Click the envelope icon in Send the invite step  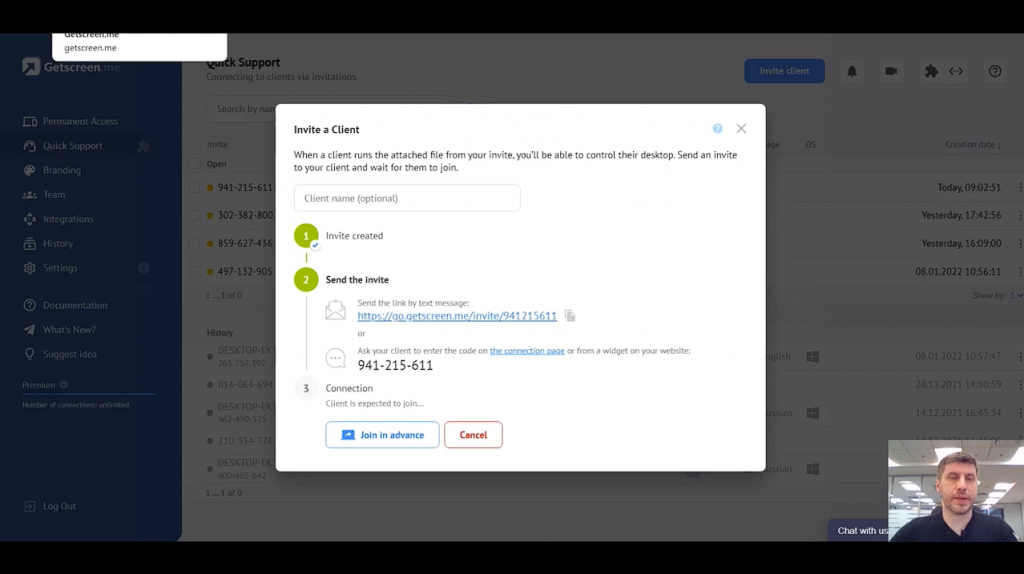click(336, 310)
